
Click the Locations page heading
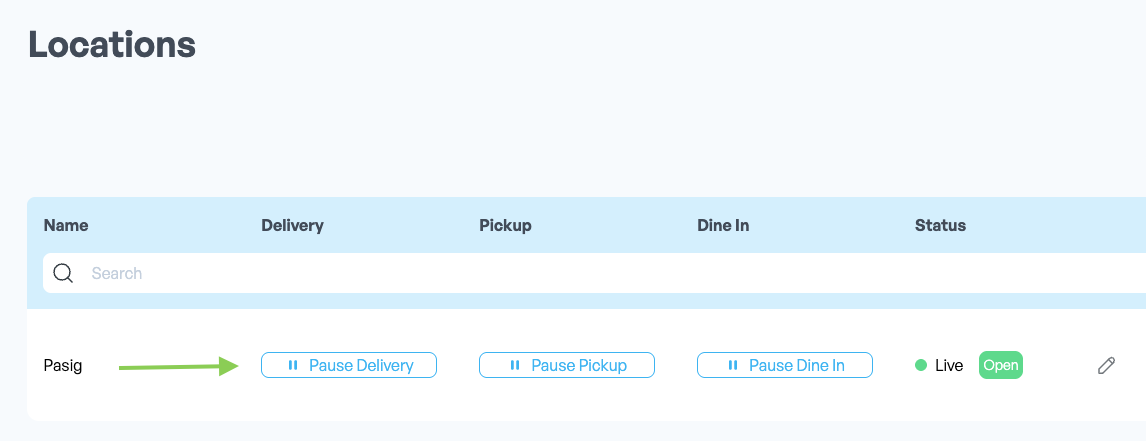(x=112, y=45)
